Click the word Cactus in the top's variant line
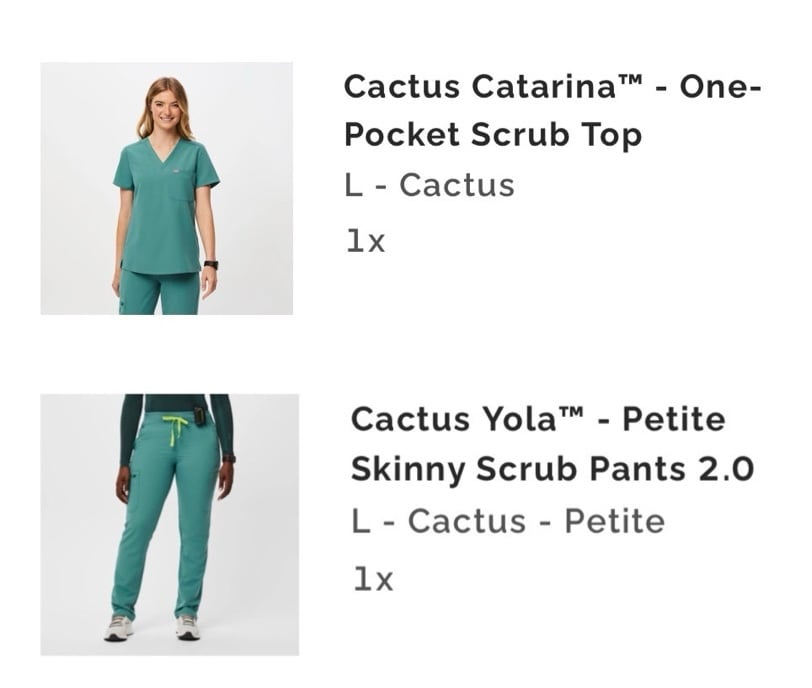Image resolution: width=812 pixels, height=688 pixels. pos(457,185)
